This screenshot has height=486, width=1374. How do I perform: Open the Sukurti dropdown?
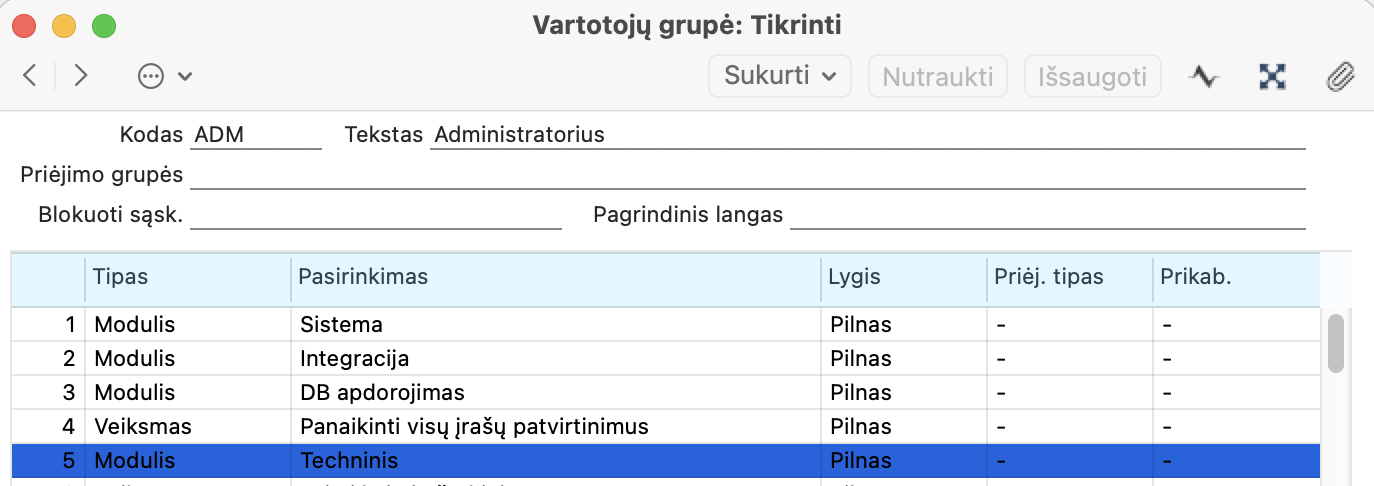pos(779,76)
